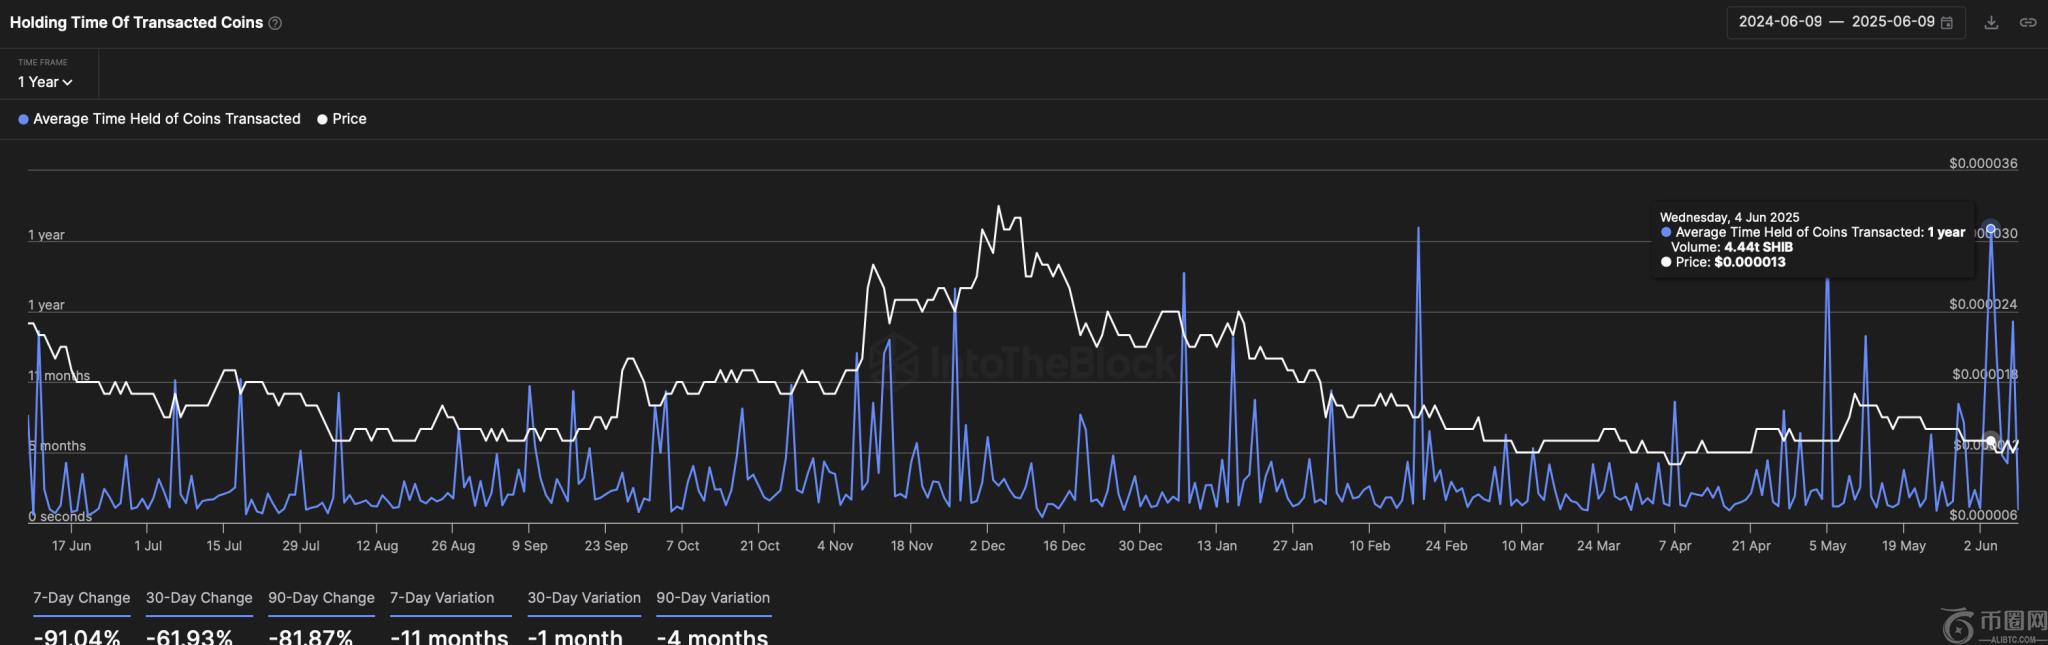Choose the 90-Day Variation tab
2048x645 pixels.
pos(713,598)
